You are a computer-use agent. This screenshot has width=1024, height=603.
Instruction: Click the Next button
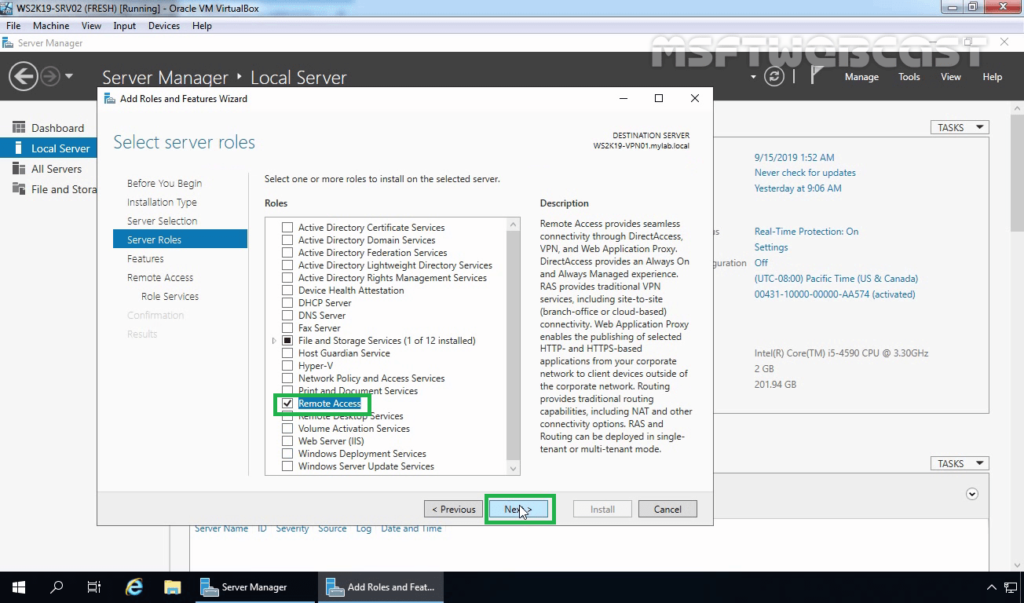tap(518, 509)
